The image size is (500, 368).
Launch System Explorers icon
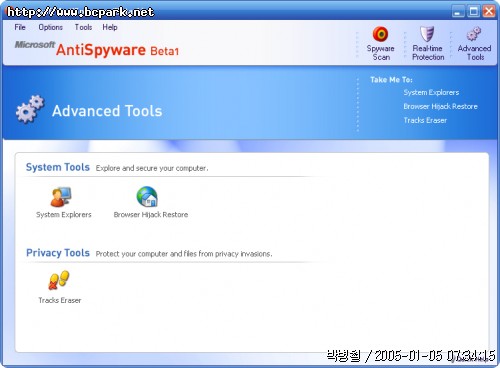coord(61,197)
